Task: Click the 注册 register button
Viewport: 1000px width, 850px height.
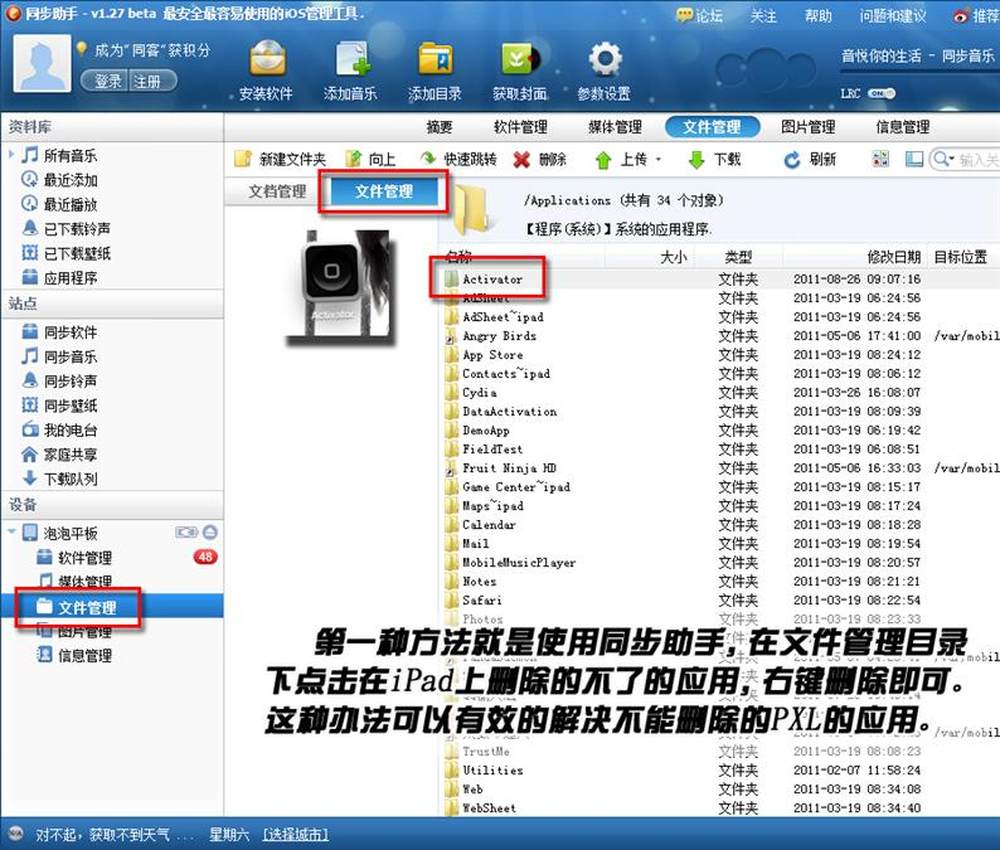Action: pyautogui.click(x=152, y=81)
